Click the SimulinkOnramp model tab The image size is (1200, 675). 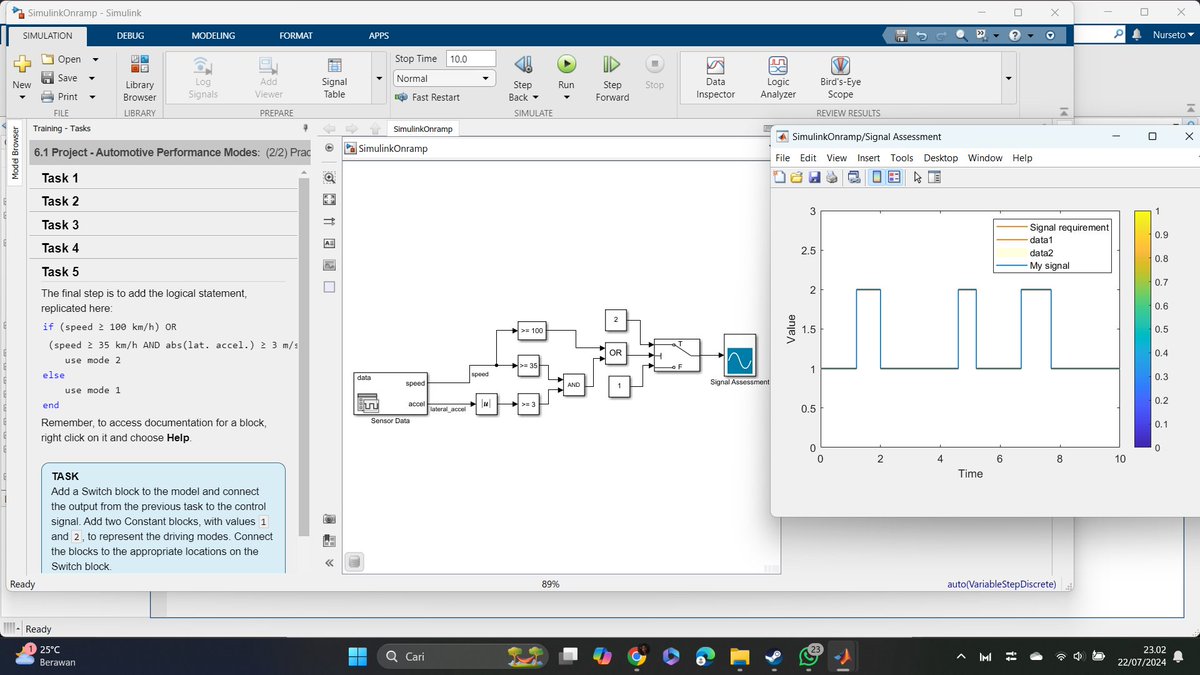(x=421, y=129)
